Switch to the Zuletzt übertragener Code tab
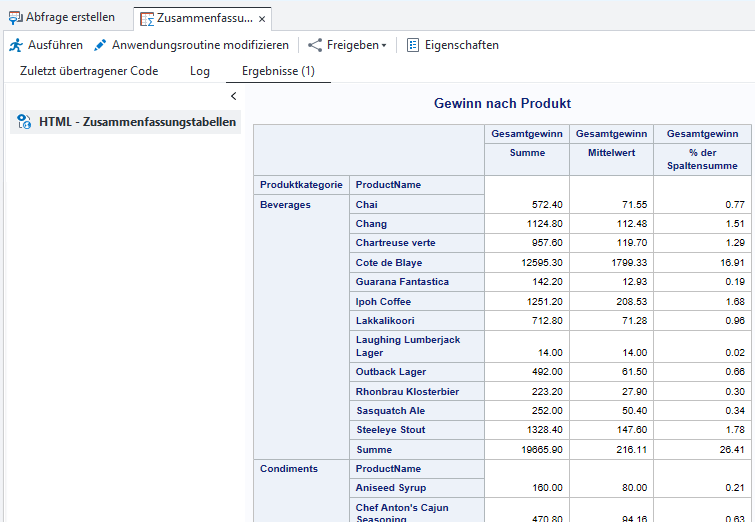755x522 pixels. point(89,71)
